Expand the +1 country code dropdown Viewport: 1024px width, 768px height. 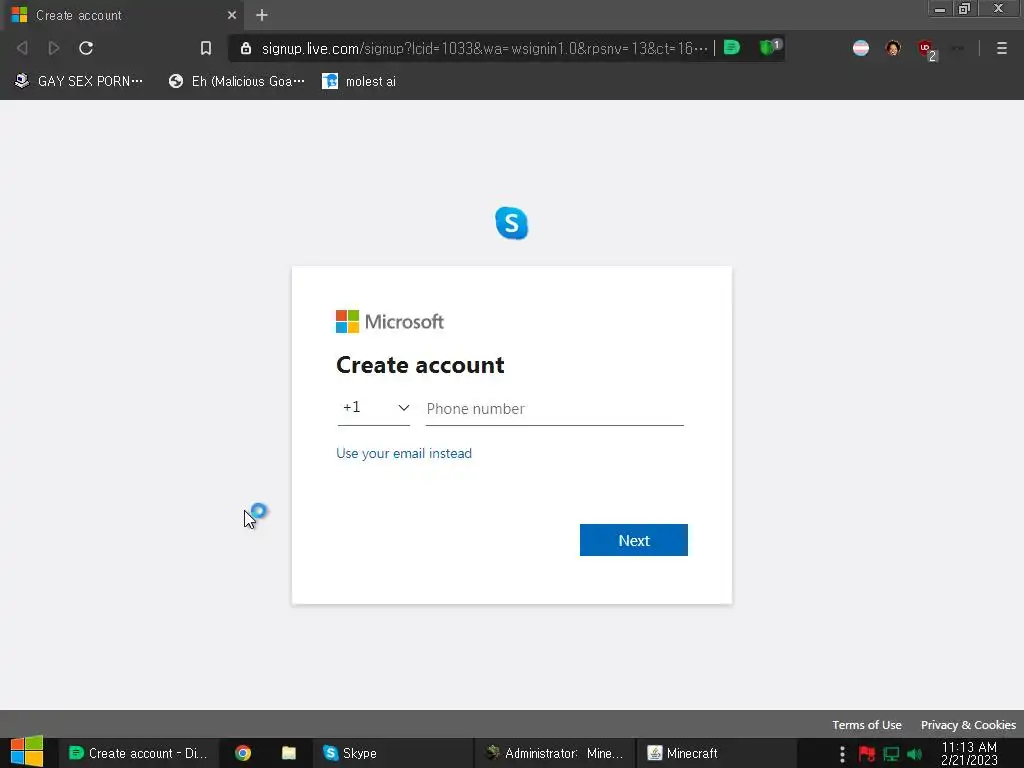click(374, 408)
